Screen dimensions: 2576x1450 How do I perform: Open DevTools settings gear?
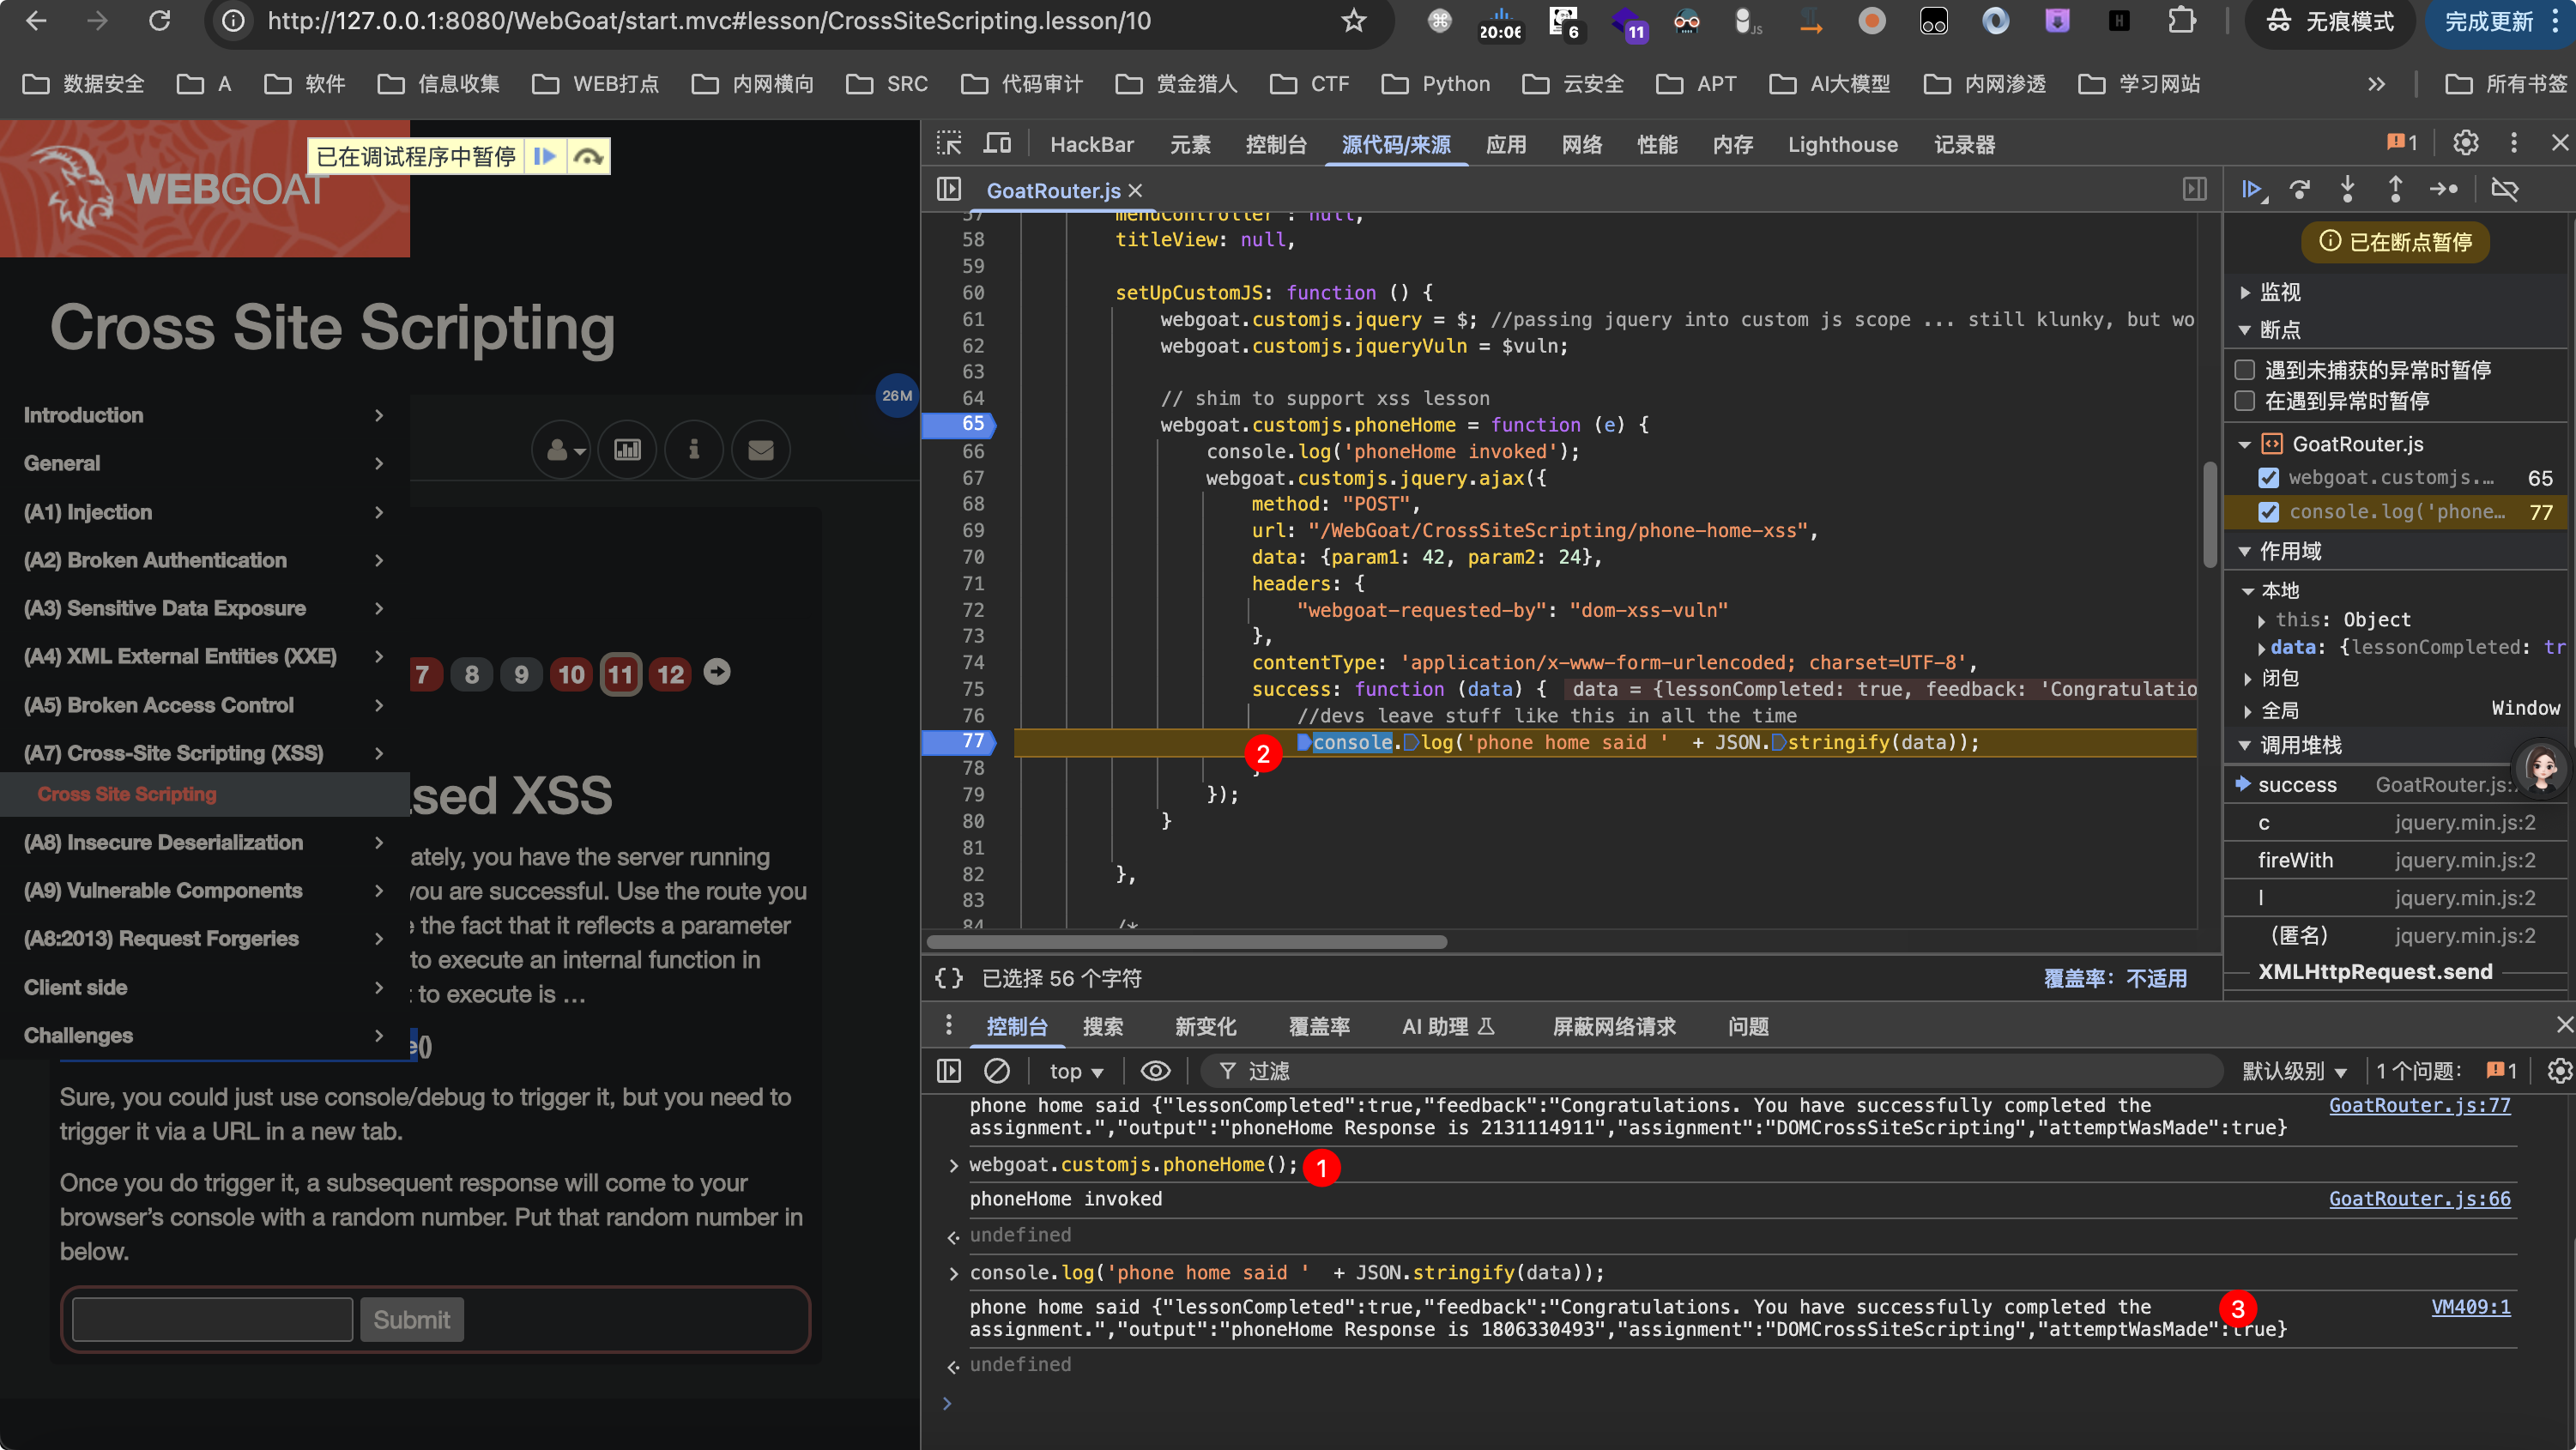[x=2466, y=144]
